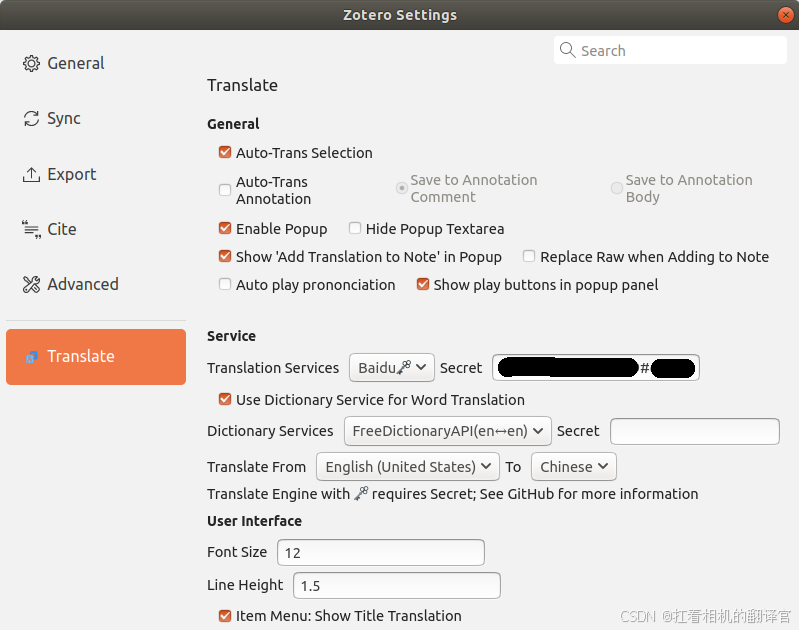
Task: Open the Translation Services Baidu dropdown
Action: point(392,368)
